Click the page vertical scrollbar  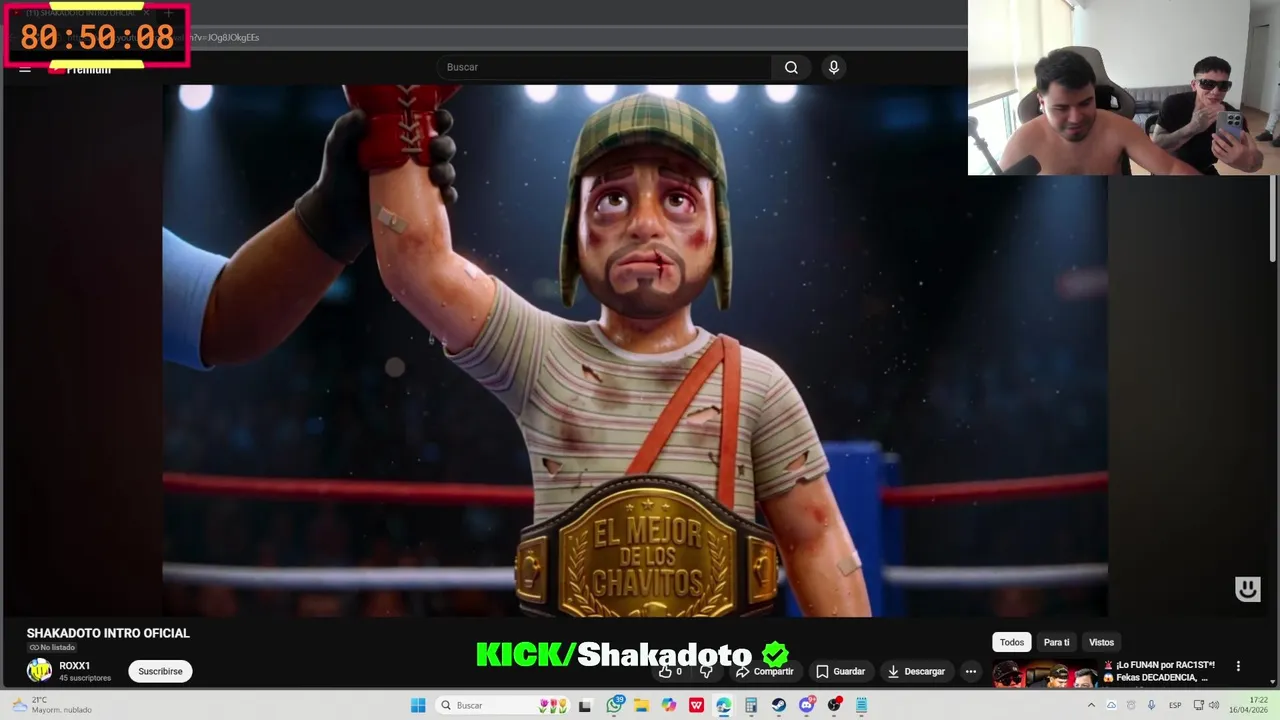tap(1273, 220)
